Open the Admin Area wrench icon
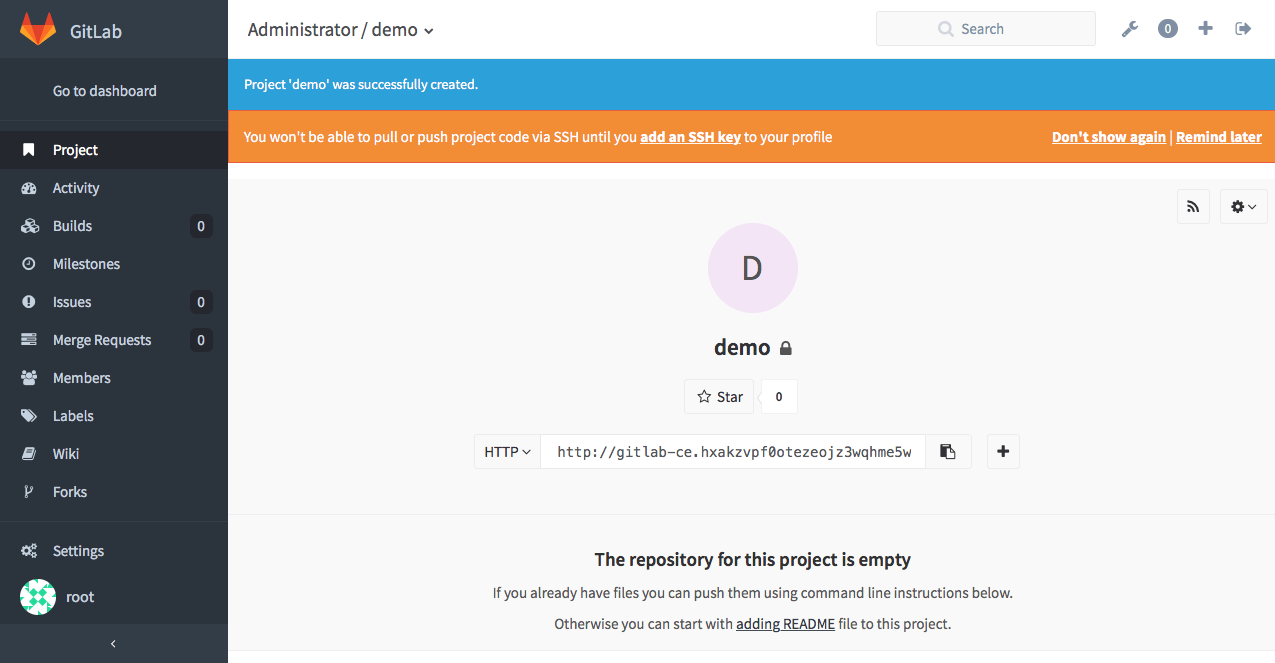 click(x=1129, y=28)
